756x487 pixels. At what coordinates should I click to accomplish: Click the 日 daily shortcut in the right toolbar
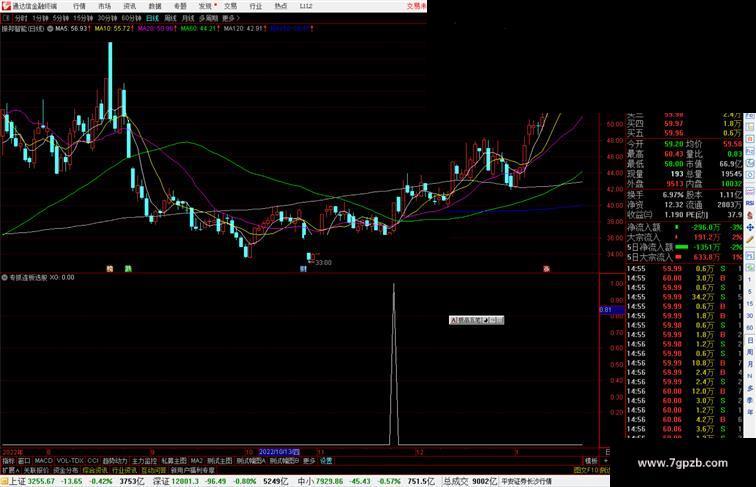750,340
